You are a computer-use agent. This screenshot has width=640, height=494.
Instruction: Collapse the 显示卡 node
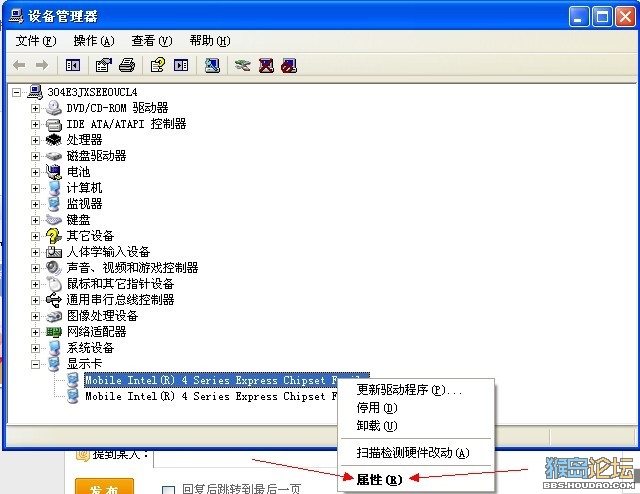[36, 364]
